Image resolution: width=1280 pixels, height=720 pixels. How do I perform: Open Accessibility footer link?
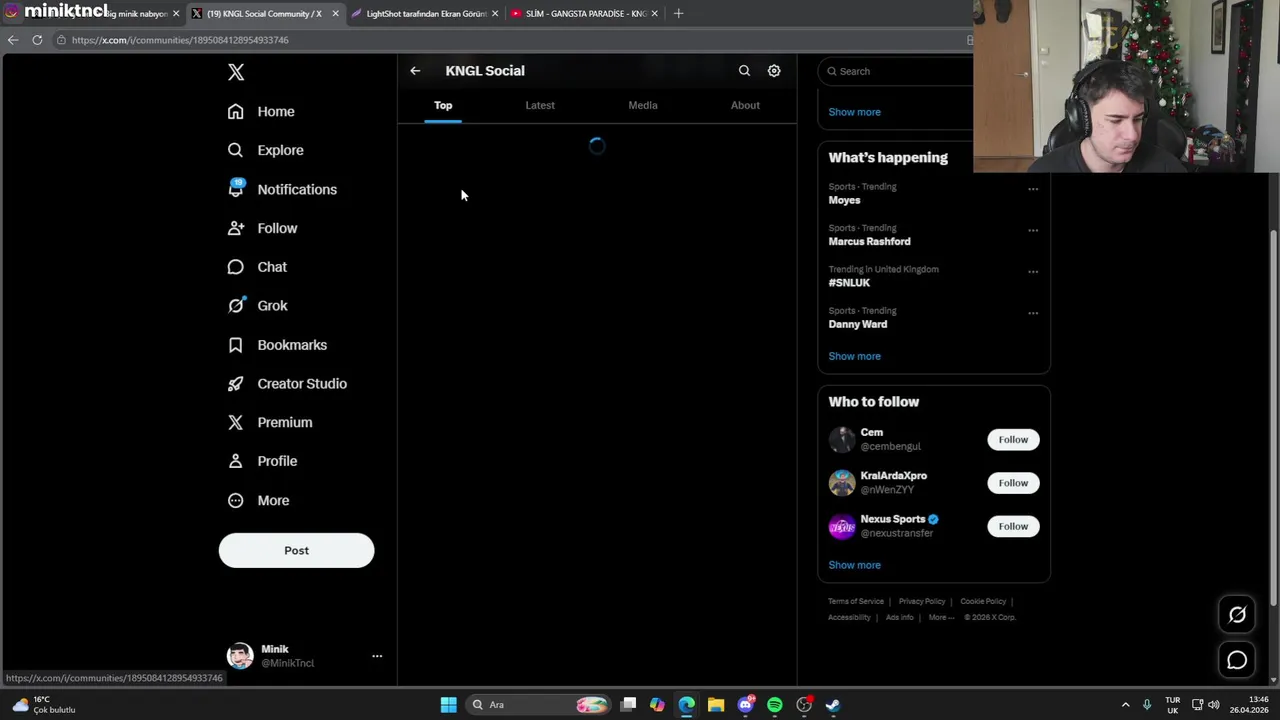click(x=849, y=617)
